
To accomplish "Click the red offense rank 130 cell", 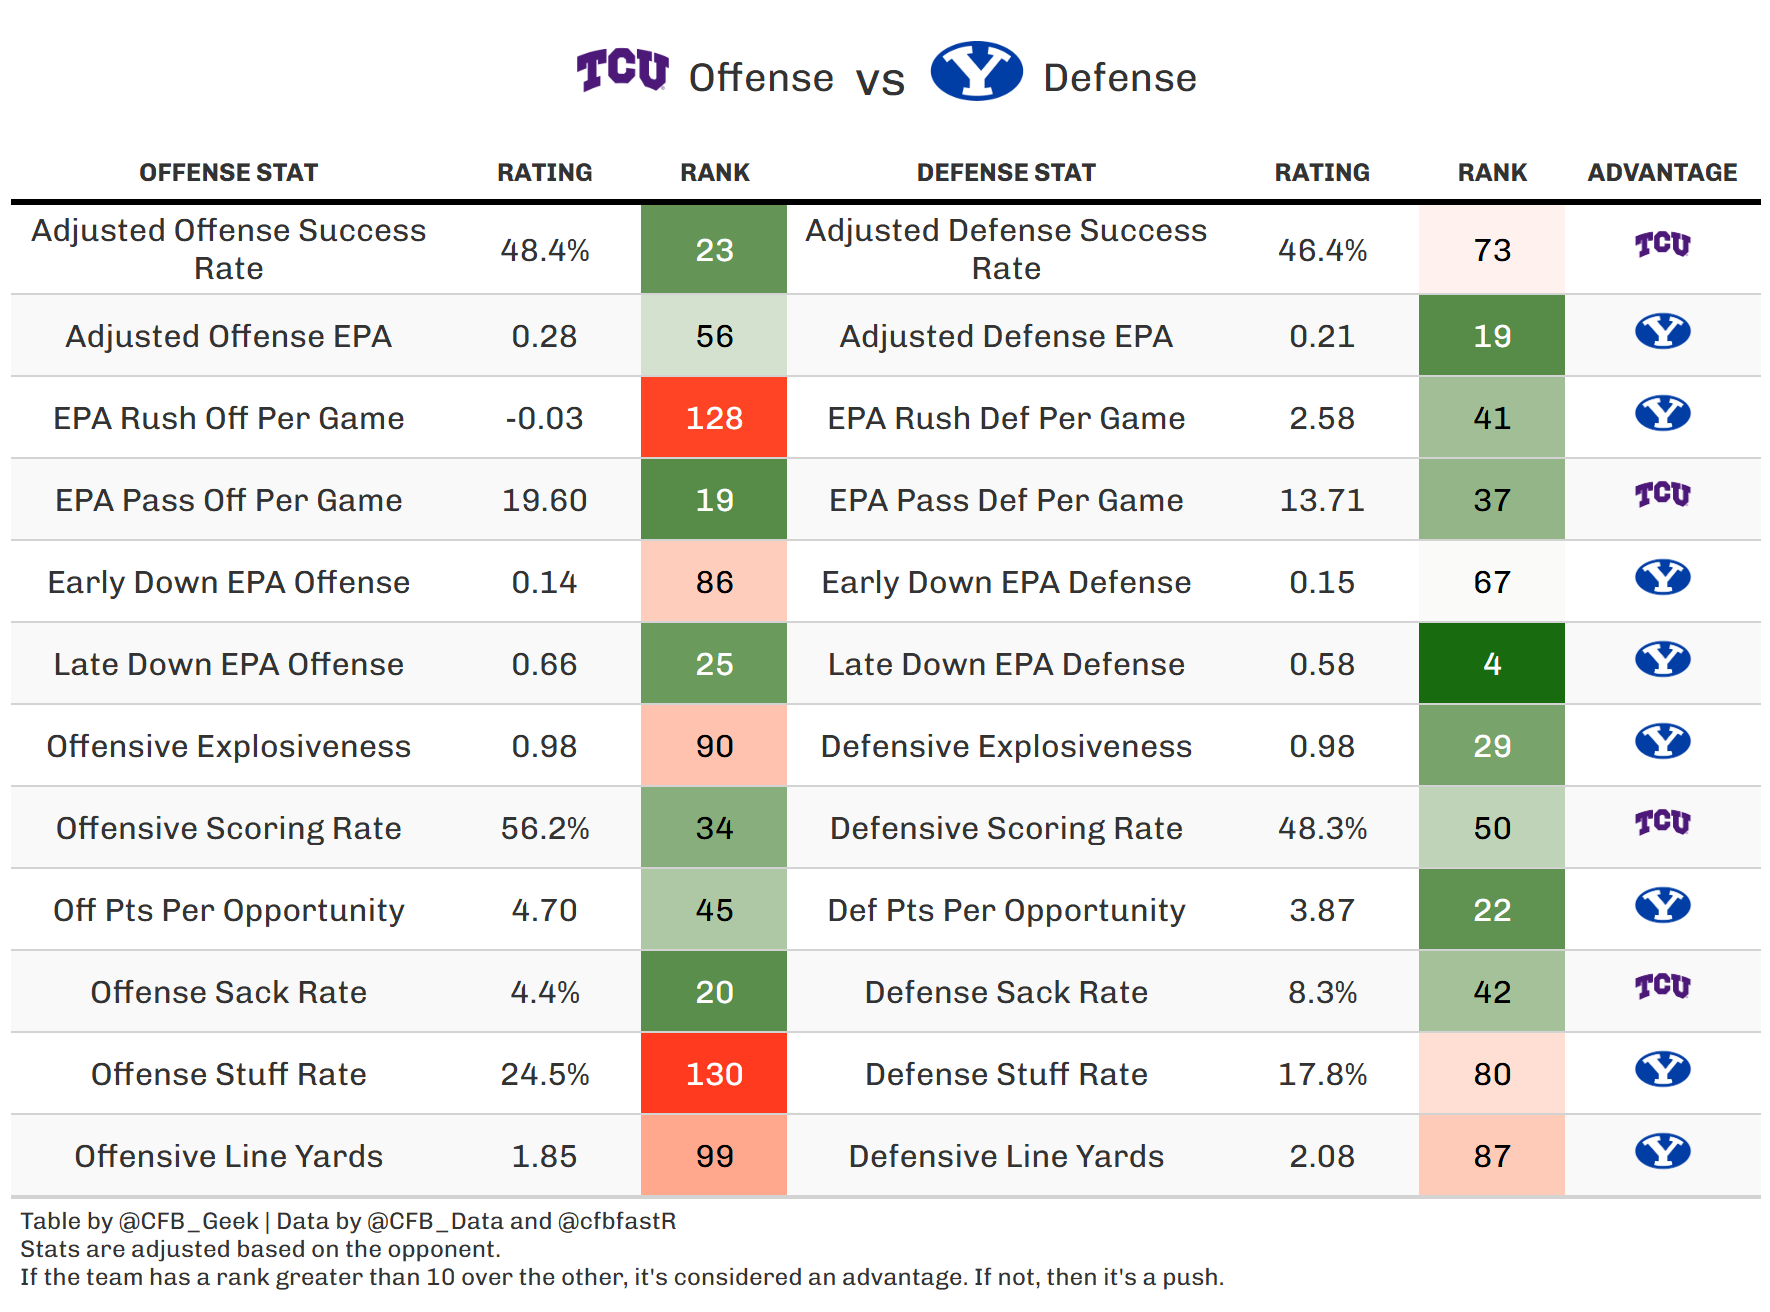I will (x=714, y=1074).
